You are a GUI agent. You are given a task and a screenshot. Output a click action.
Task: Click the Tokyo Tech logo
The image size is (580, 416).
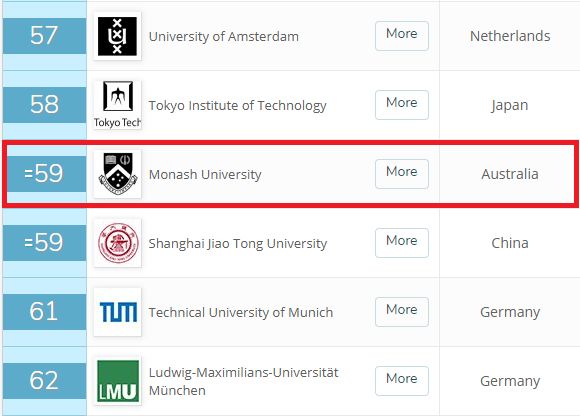(x=117, y=105)
